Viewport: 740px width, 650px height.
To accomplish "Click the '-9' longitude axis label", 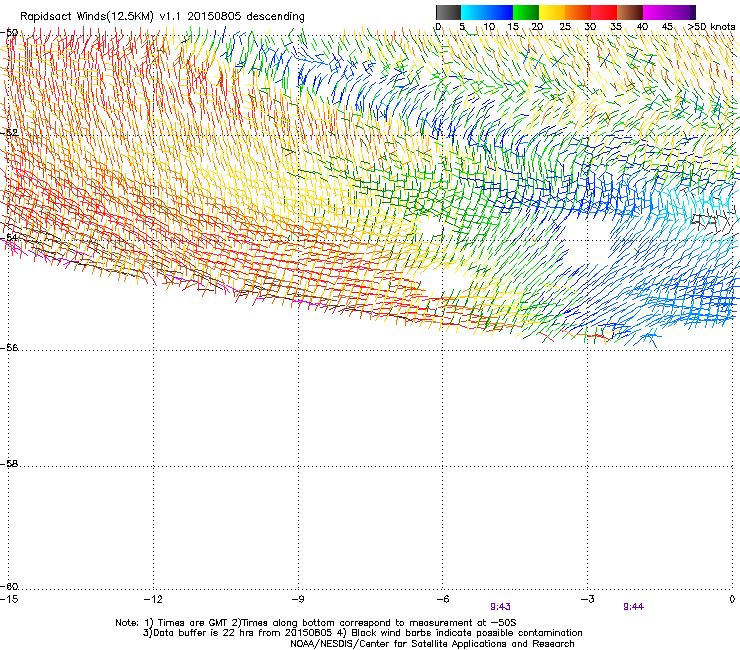I will point(298,599).
